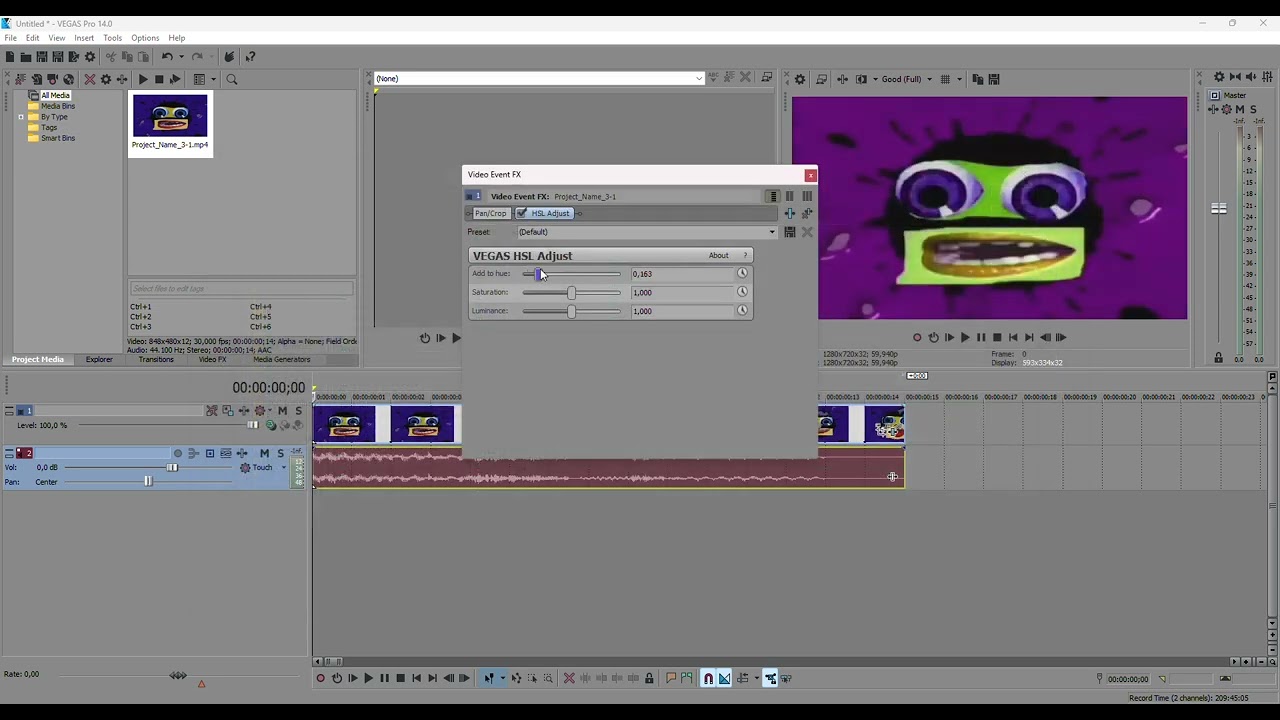The width and height of the screenshot is (1280, 720).
Task: Click About in VEGAS HSL Adjust header
Action: (718, 255)
